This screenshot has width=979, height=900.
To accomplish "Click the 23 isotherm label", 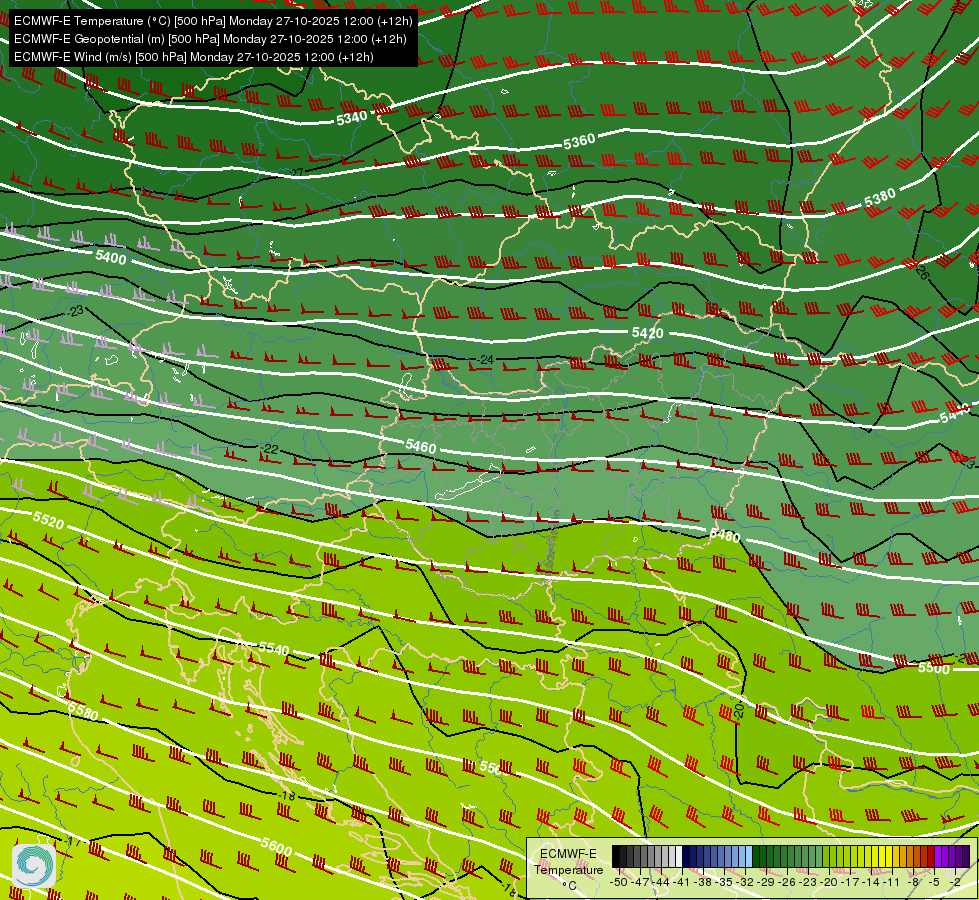I will tap(77, 310).
